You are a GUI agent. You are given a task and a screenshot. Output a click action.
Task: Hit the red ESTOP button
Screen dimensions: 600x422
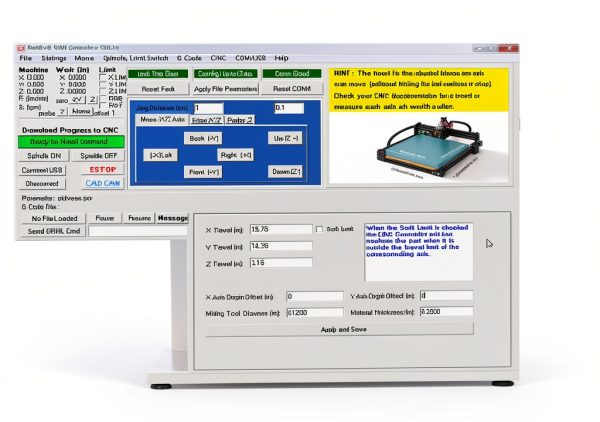[x=103, y=169]
